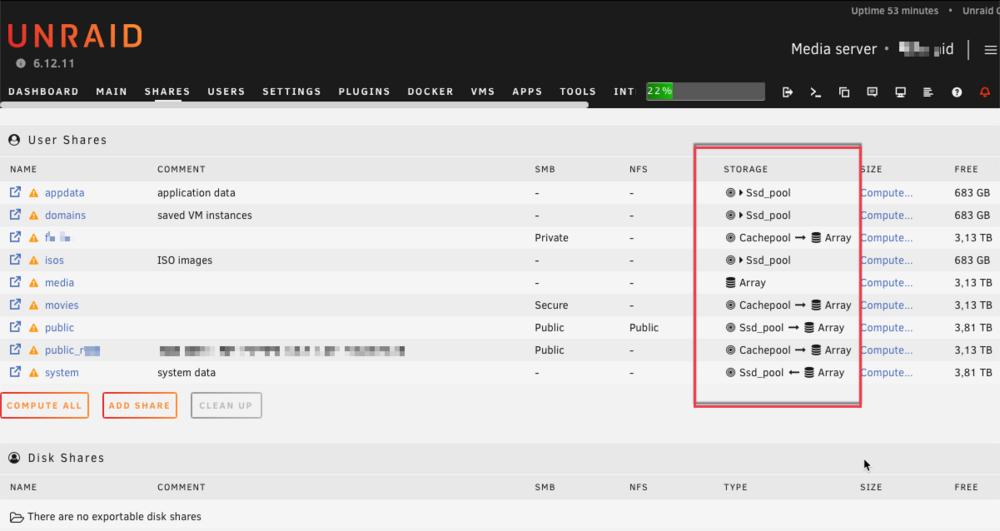Go to the VMs tab
This screenshot has height=531, width=1000.
click(483, 92)
